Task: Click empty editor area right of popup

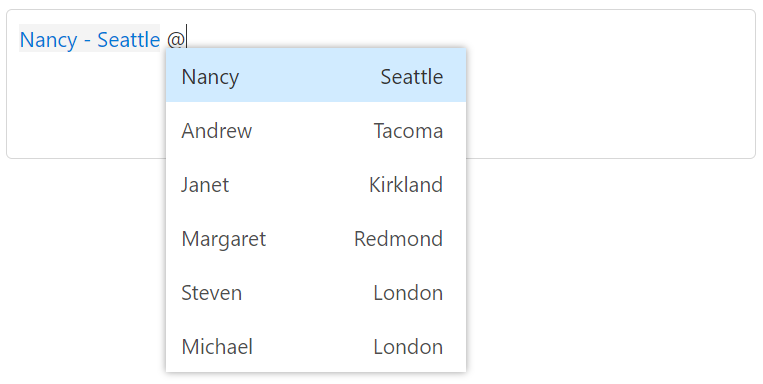Action: pos(608,97)
